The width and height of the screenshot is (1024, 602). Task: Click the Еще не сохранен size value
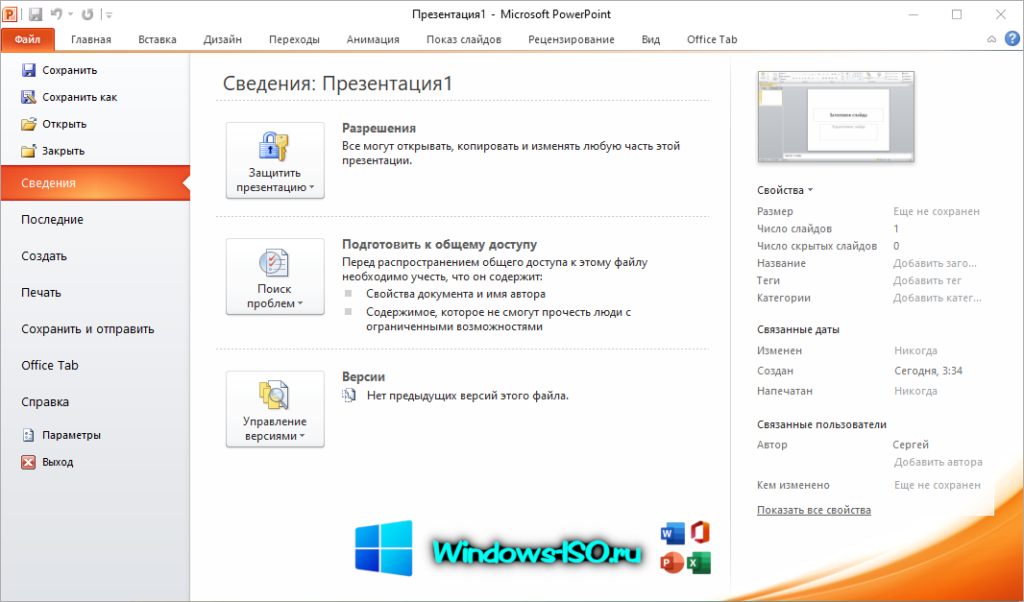(936, 212)
